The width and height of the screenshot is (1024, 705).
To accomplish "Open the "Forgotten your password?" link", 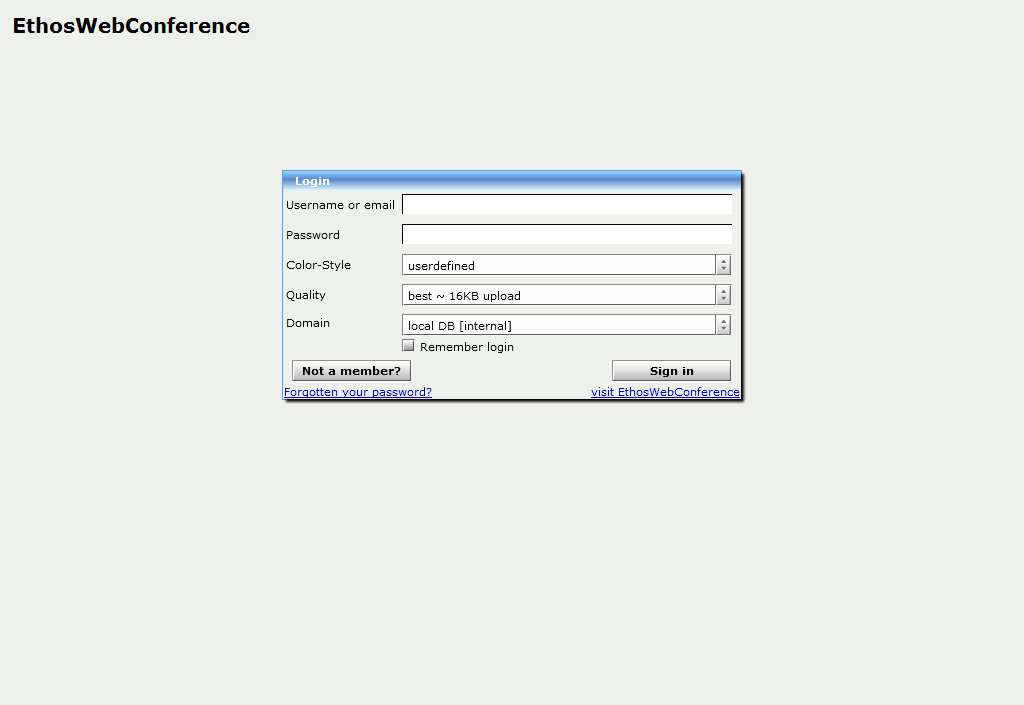I will (x=358, y=393).
